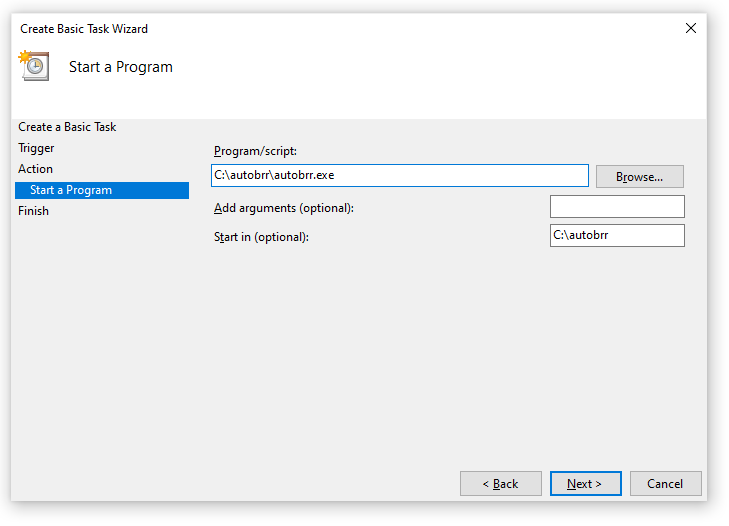Click the Start a Program heading
This screenshot has height=526, width=729.
121,67
